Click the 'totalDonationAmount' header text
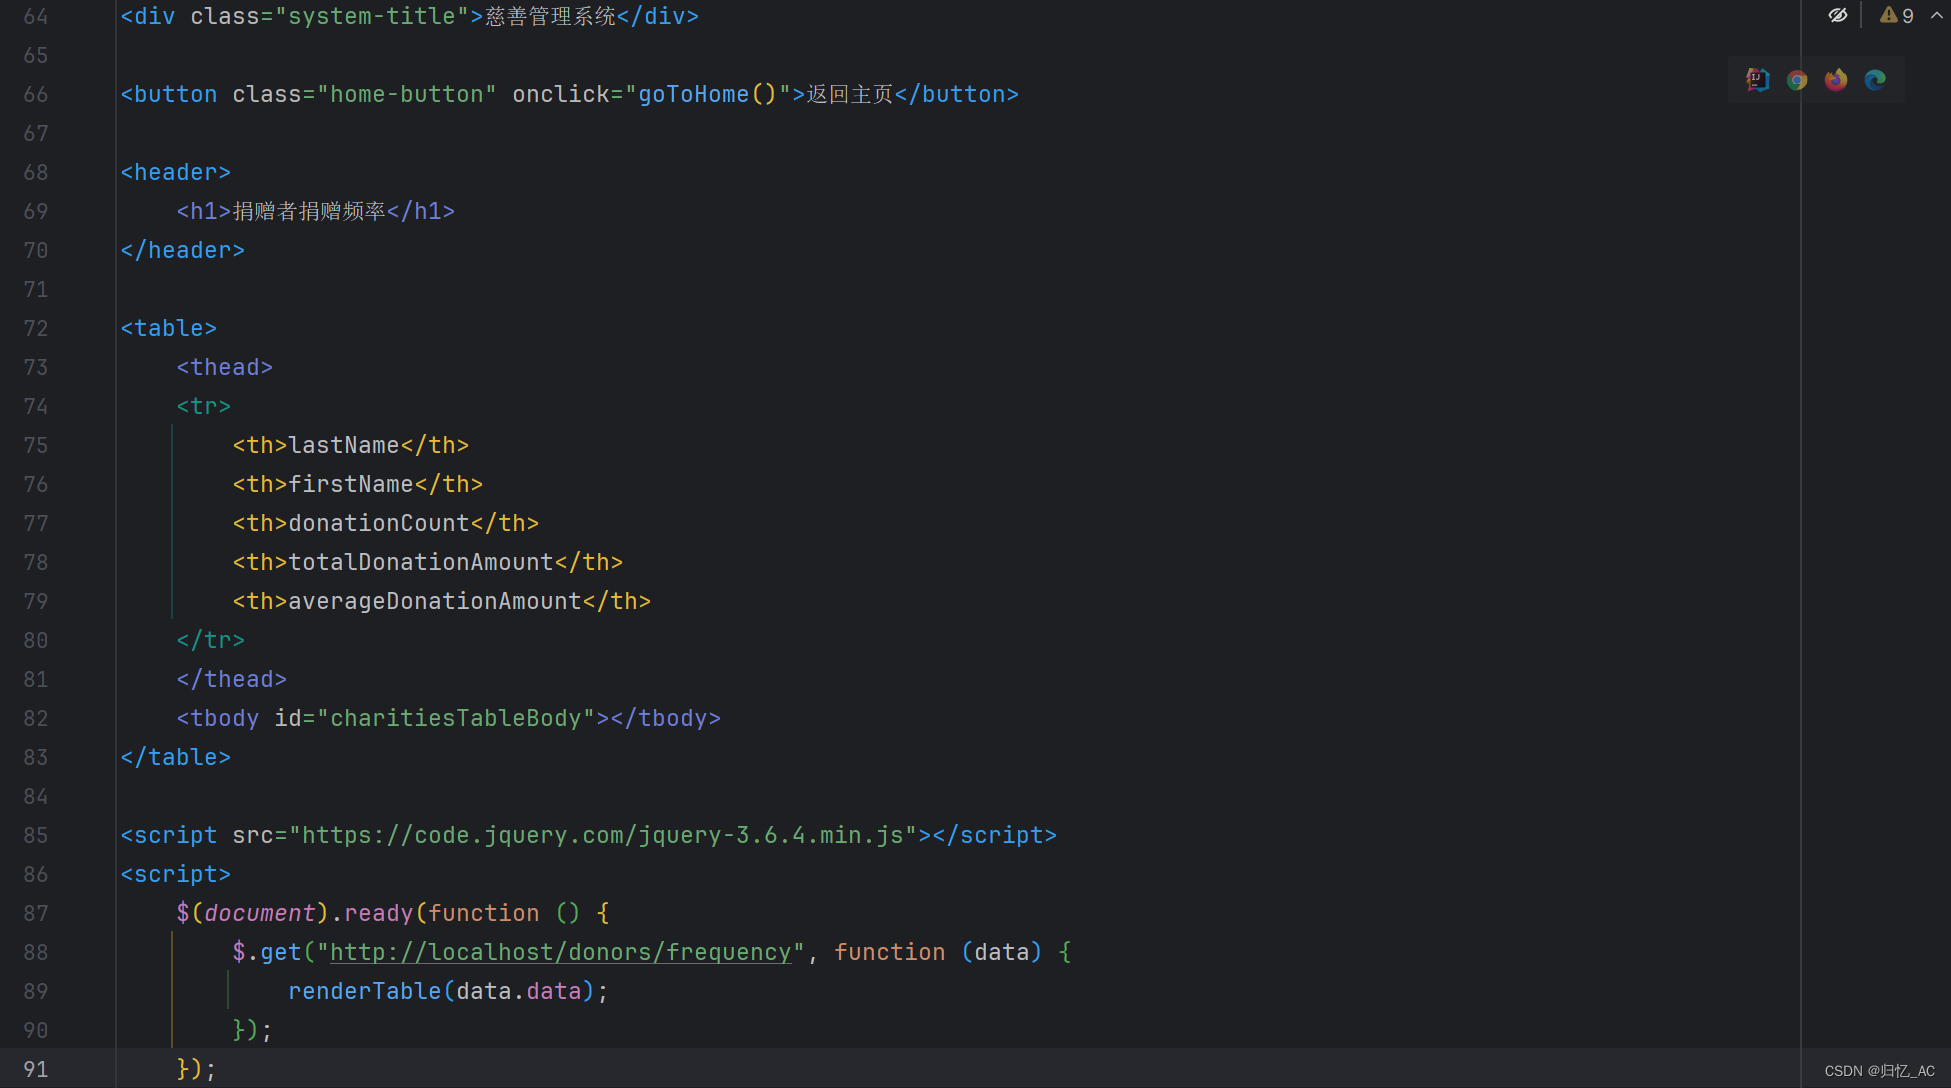This screenshot has height=1088, width=1951. [x=421, y=562]
